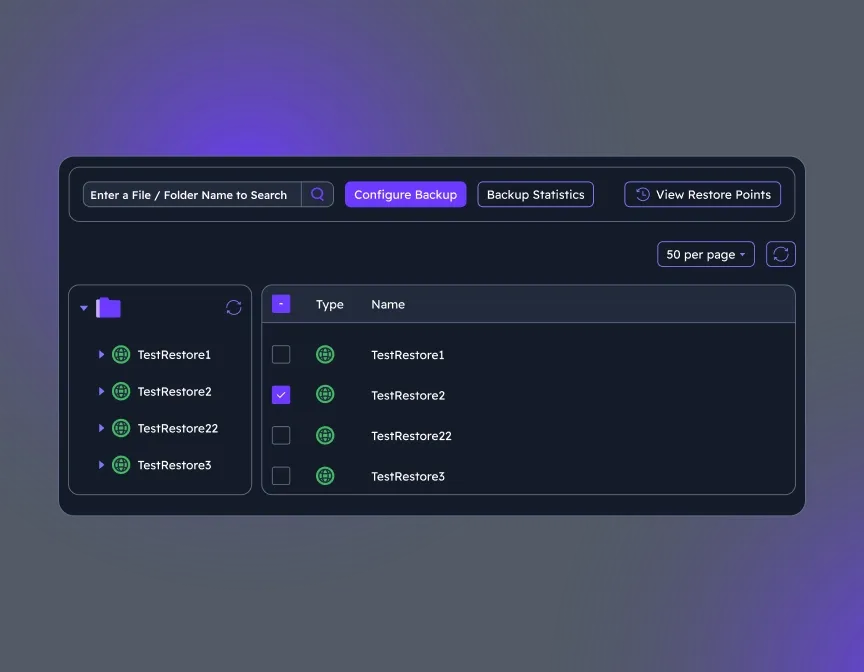
Task: Click TestRestore3 globe icon in tree
Action: tap(121, 465)
